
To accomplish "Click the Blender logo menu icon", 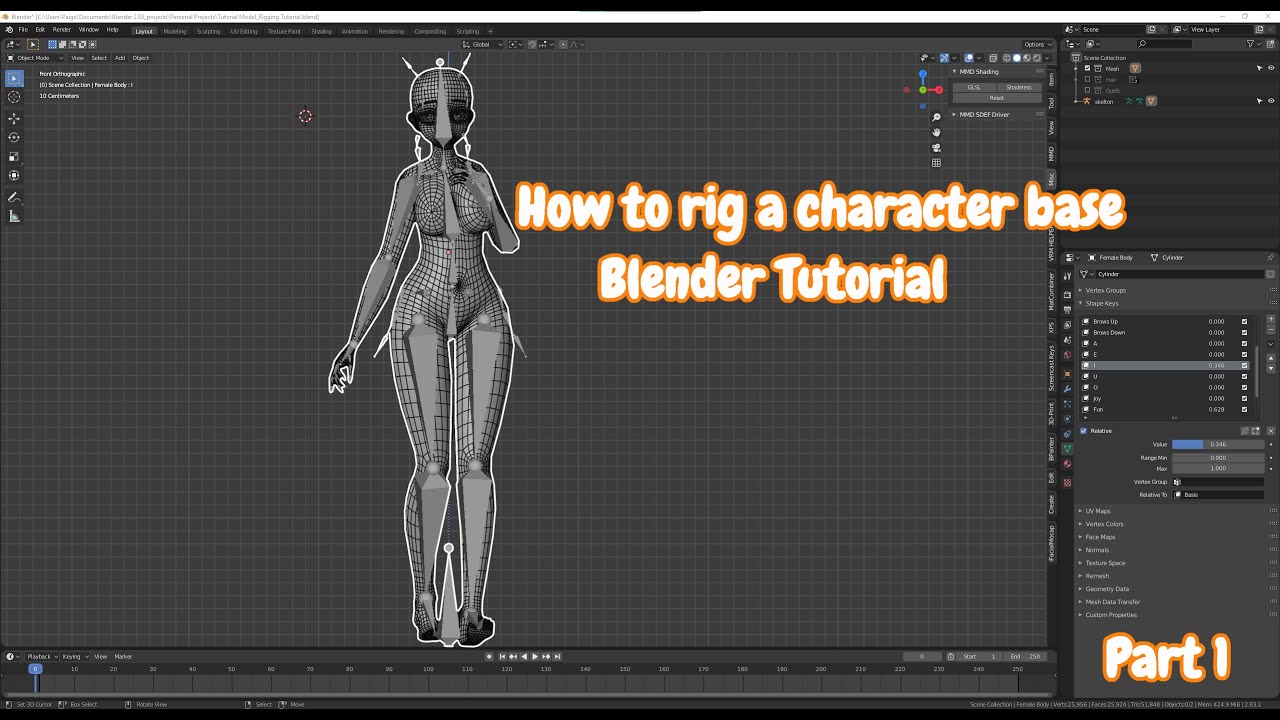I will pyautogui.click(x=9, y=30).
